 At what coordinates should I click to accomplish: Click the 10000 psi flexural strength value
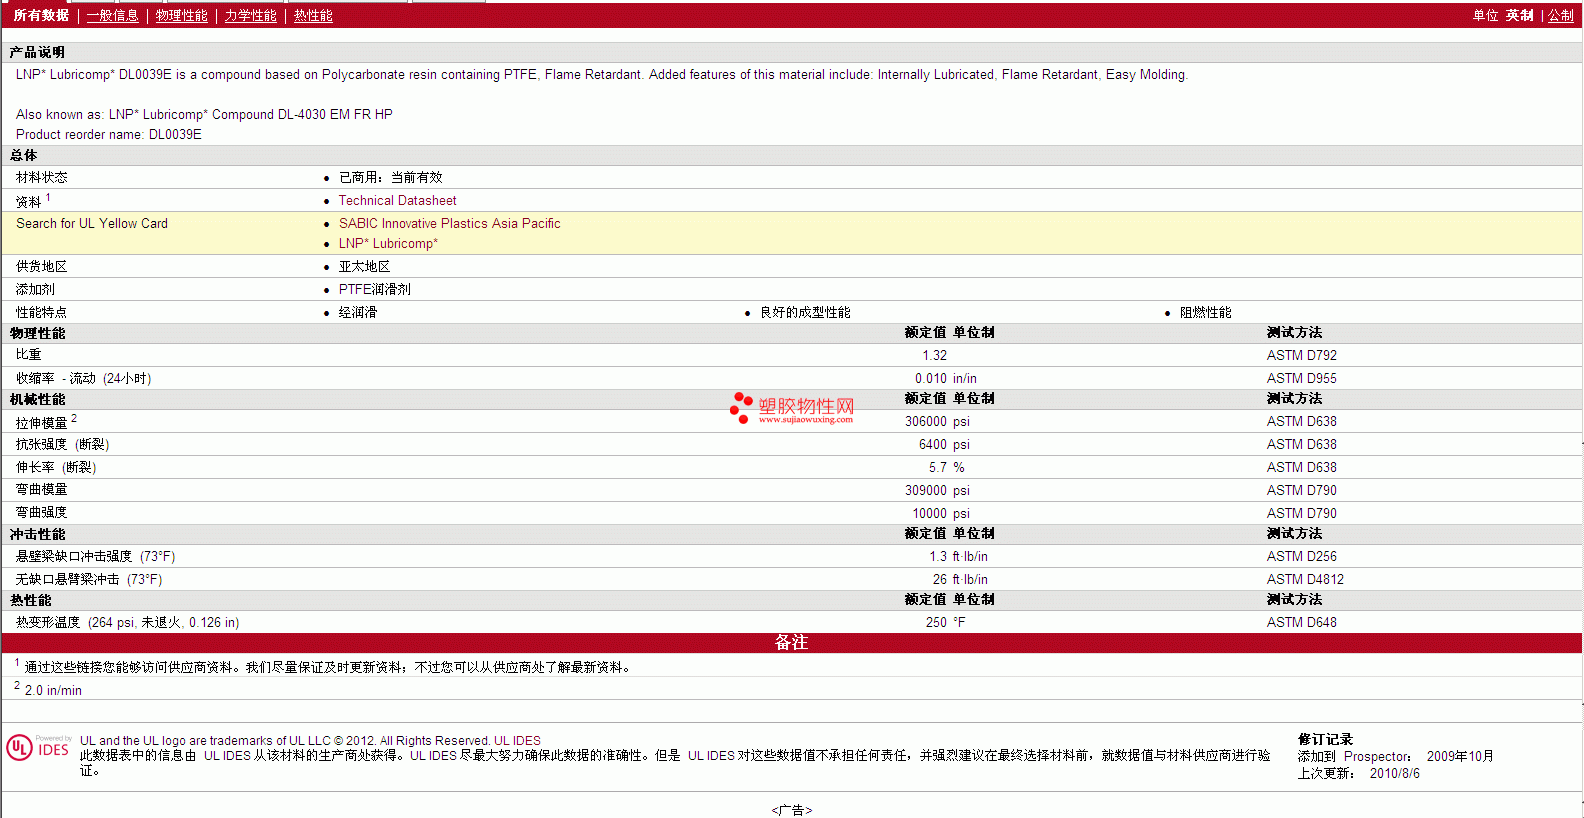[941, 513]
